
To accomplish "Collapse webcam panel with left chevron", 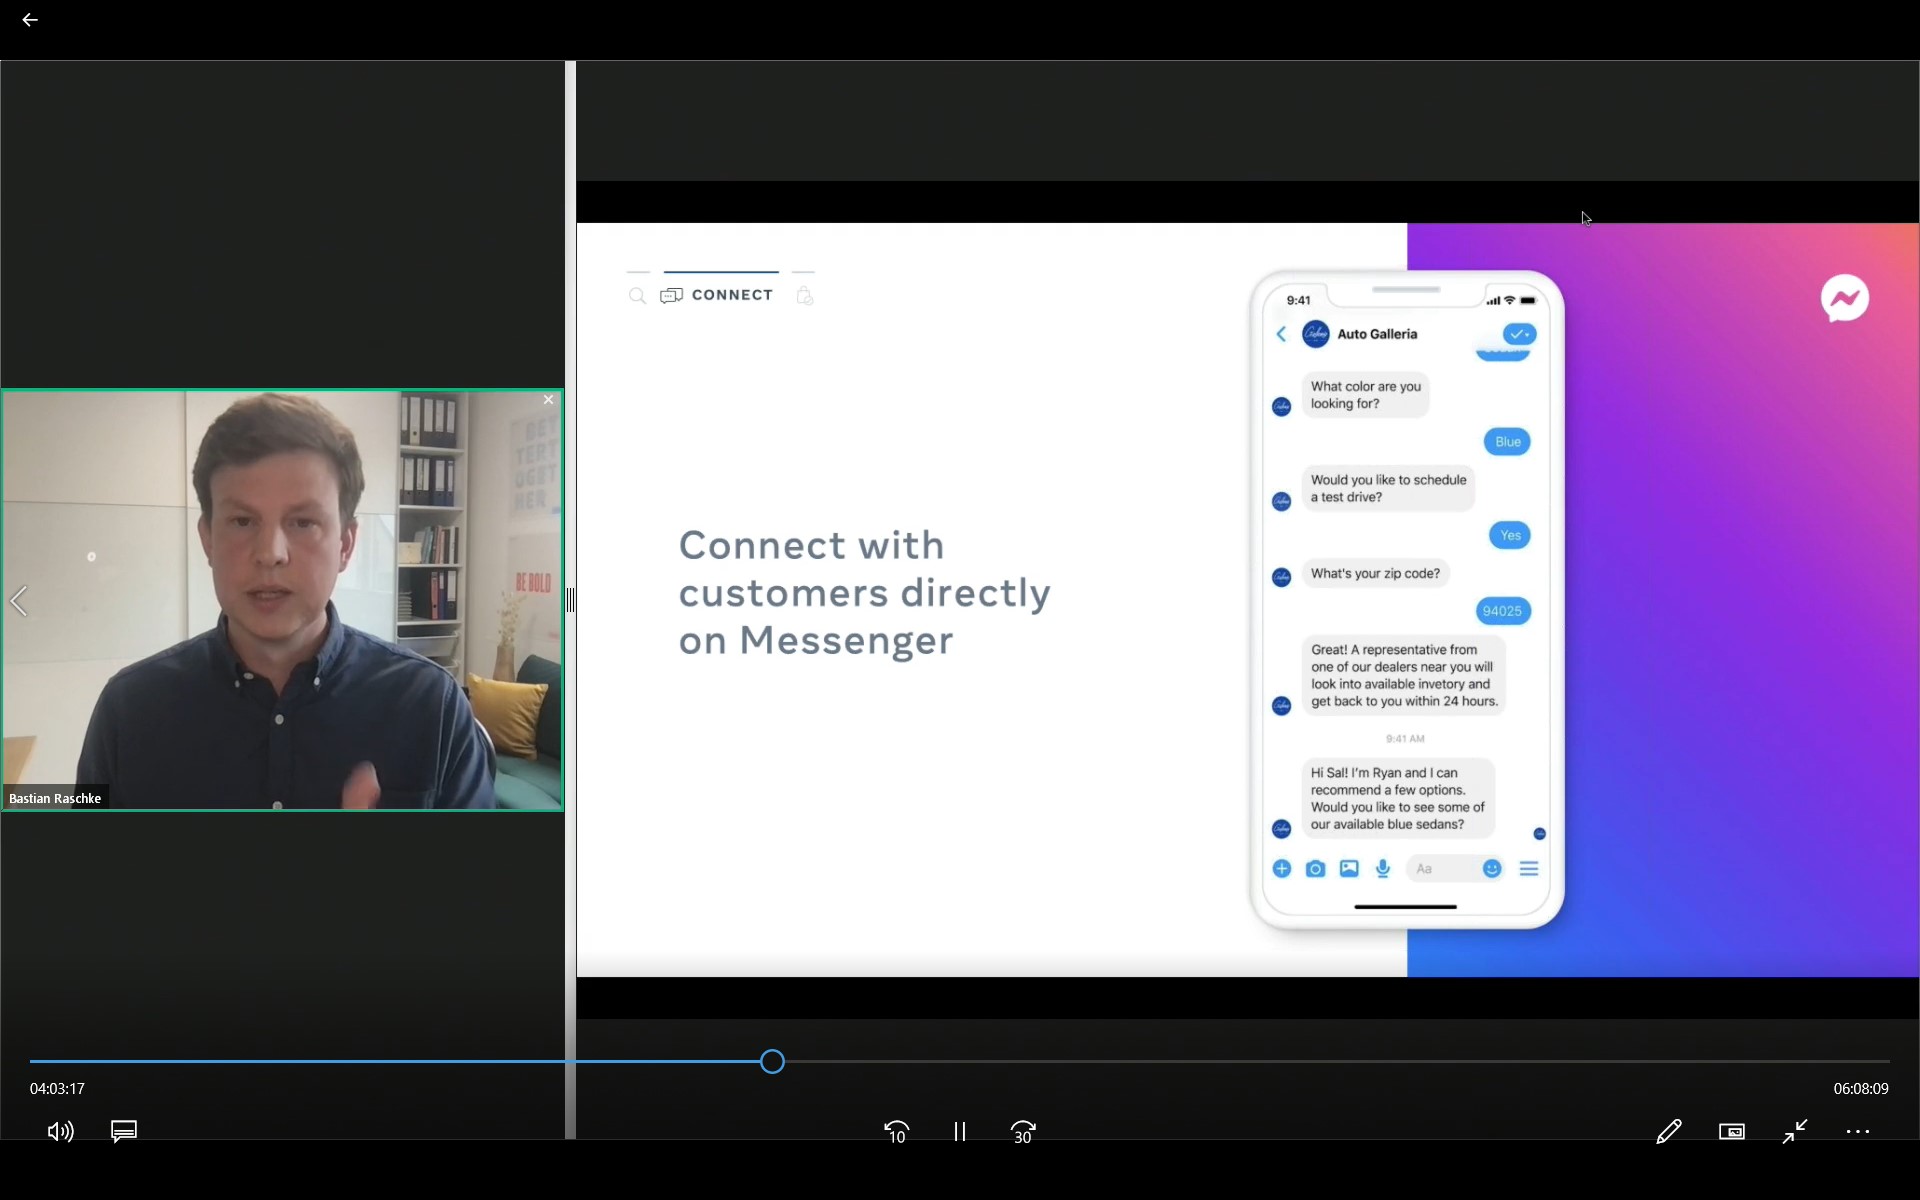I will [19, 601].
